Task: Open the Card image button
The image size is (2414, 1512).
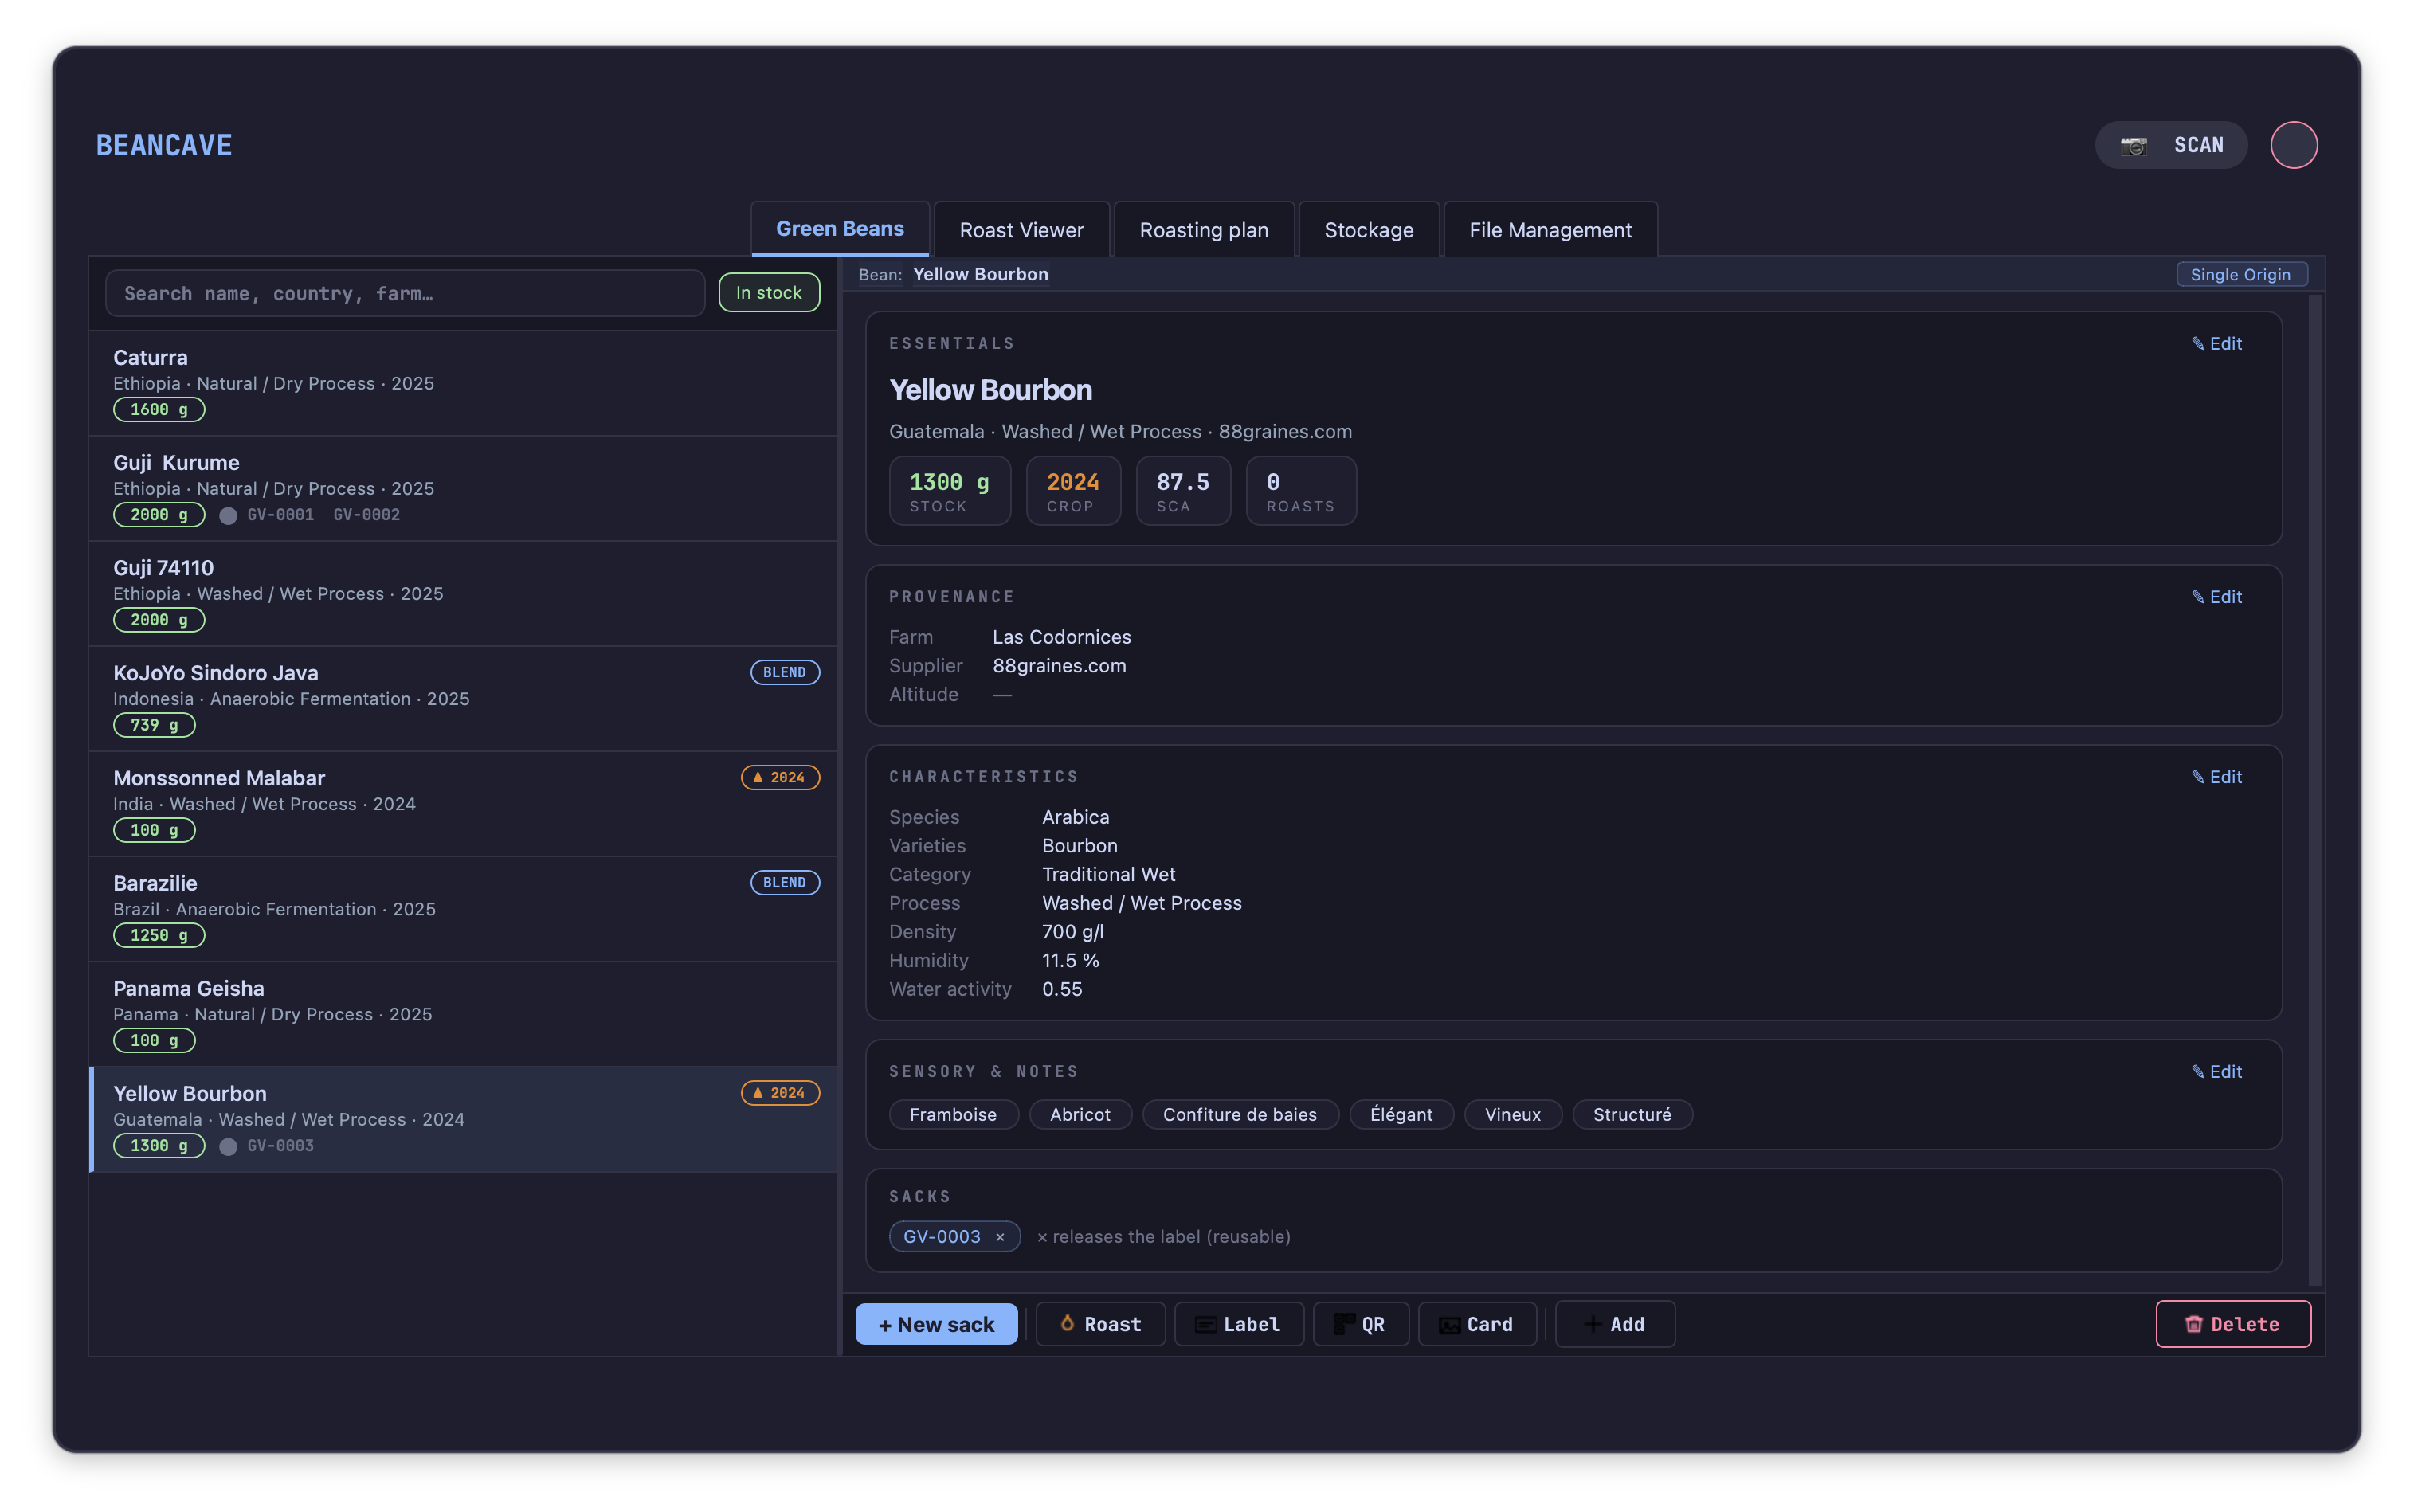Action: pos(1476,1323)
